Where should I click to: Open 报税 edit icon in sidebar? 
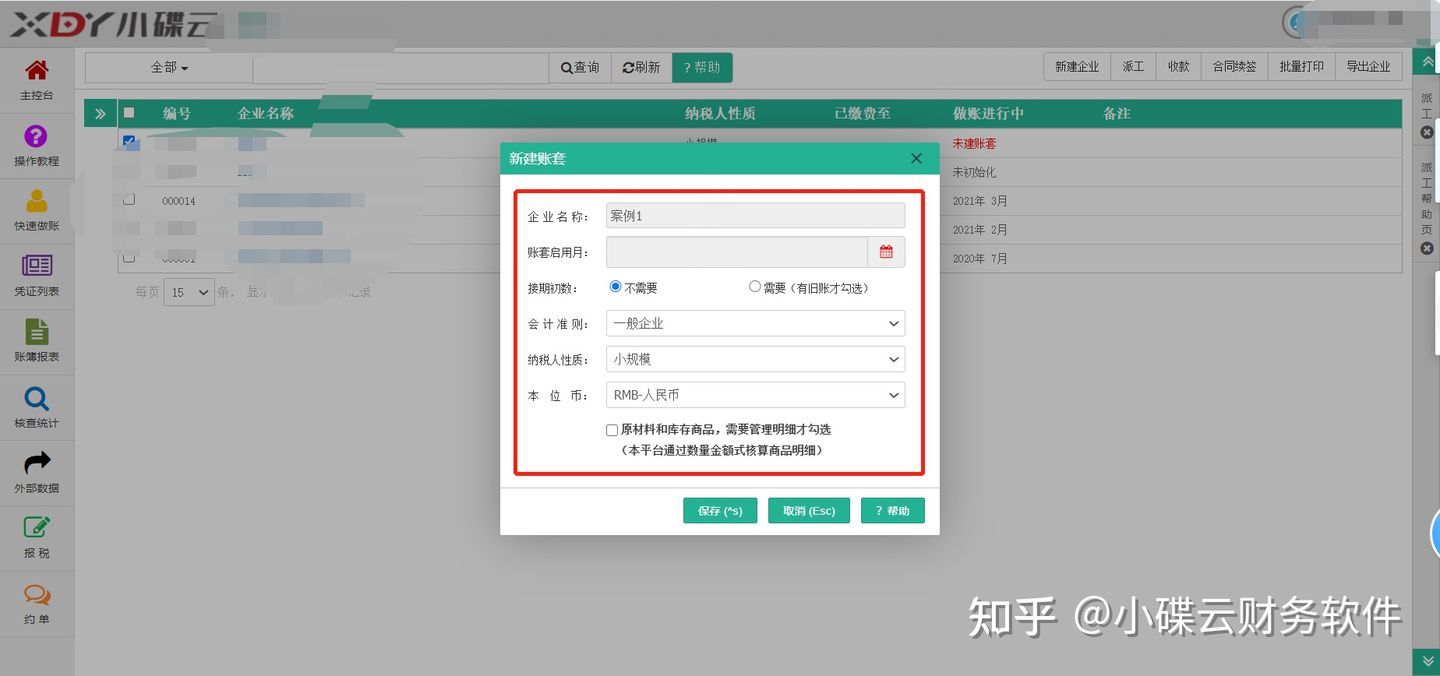pos(37,527)
